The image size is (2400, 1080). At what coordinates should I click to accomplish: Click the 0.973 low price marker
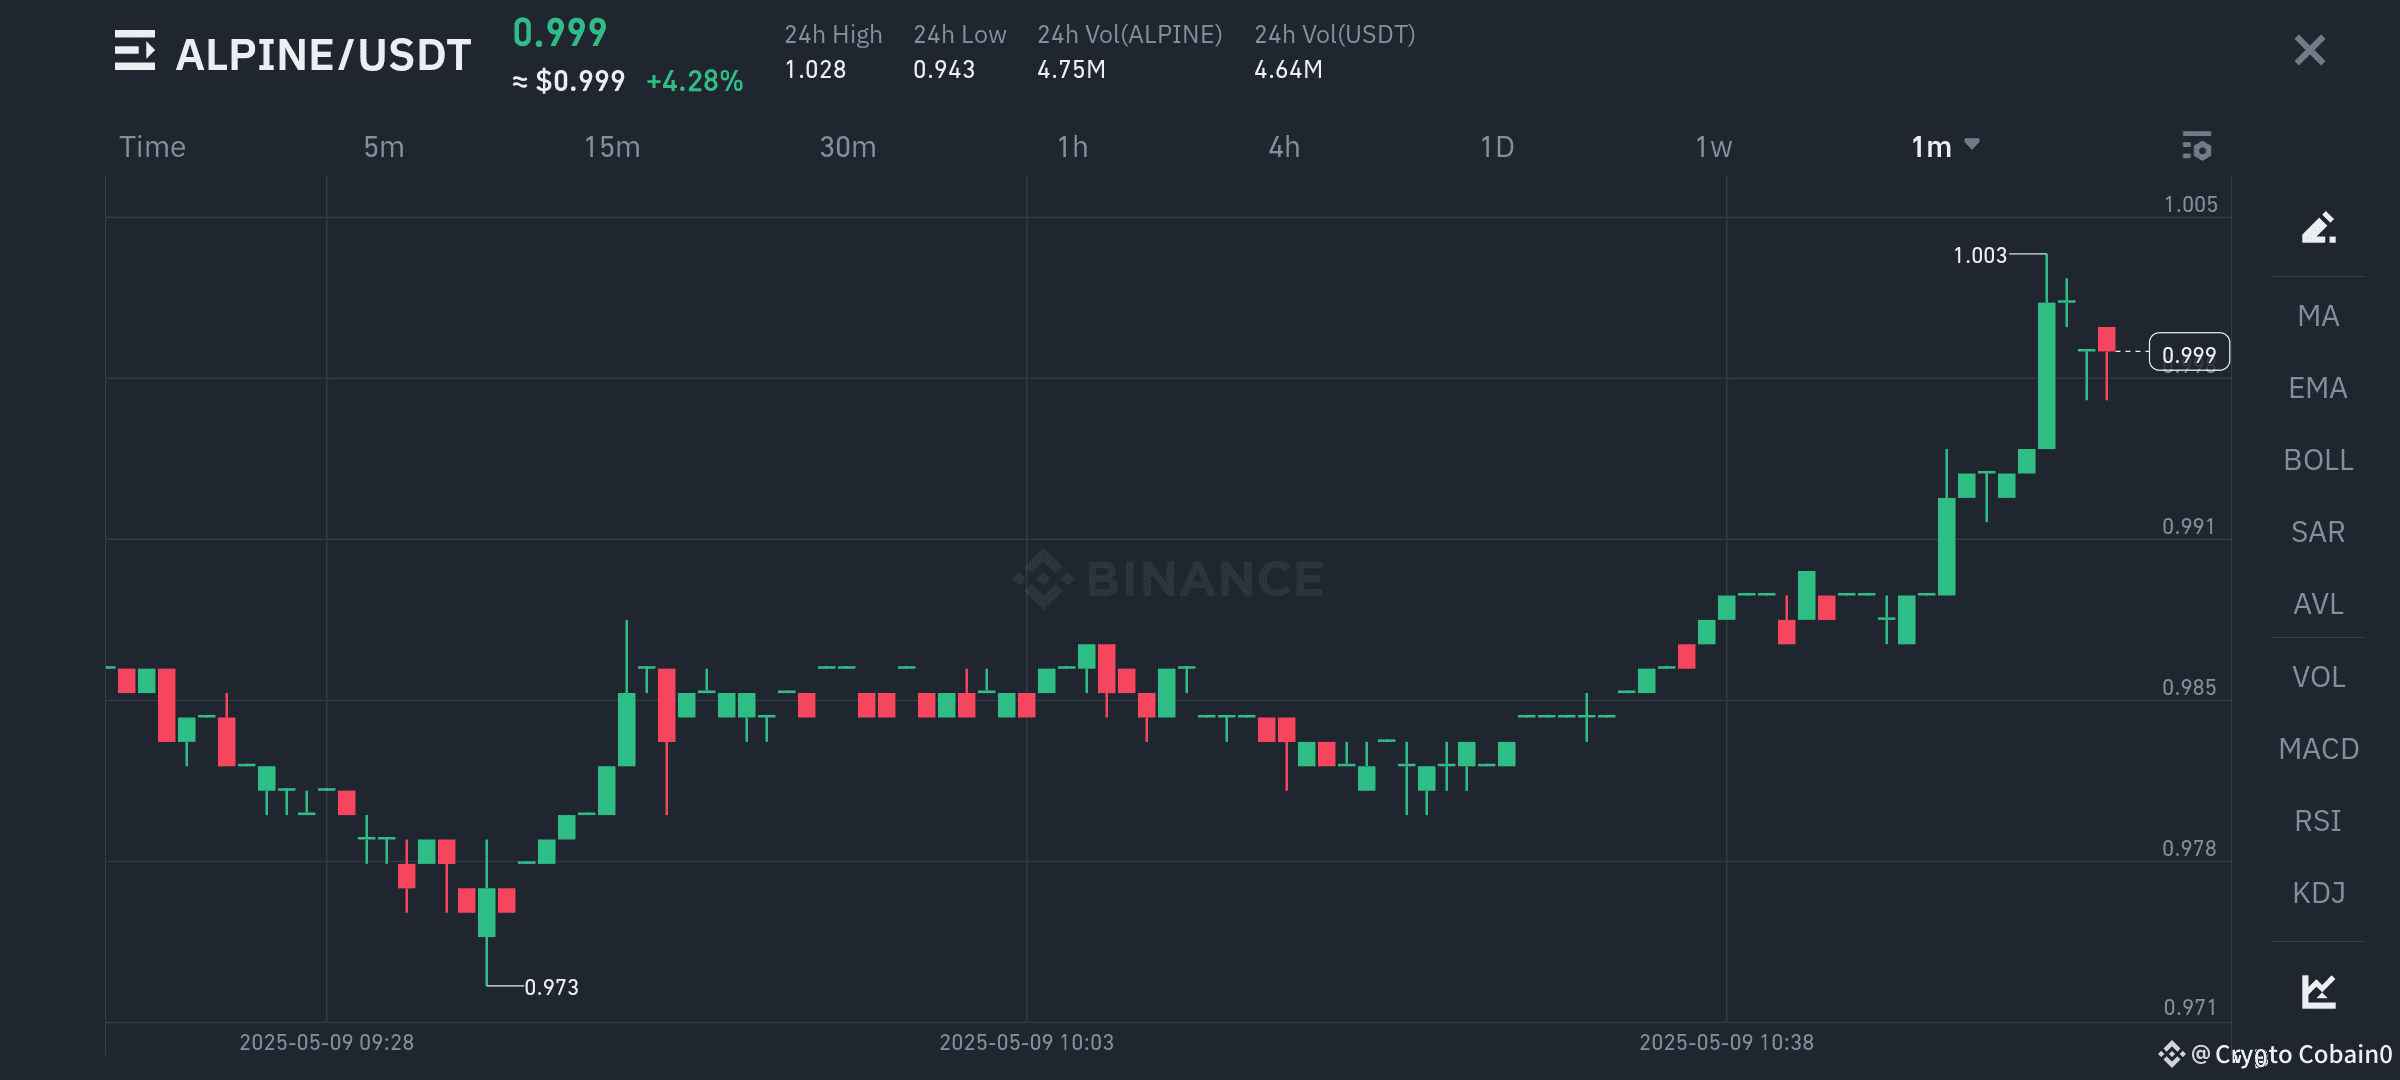point(551,987)
